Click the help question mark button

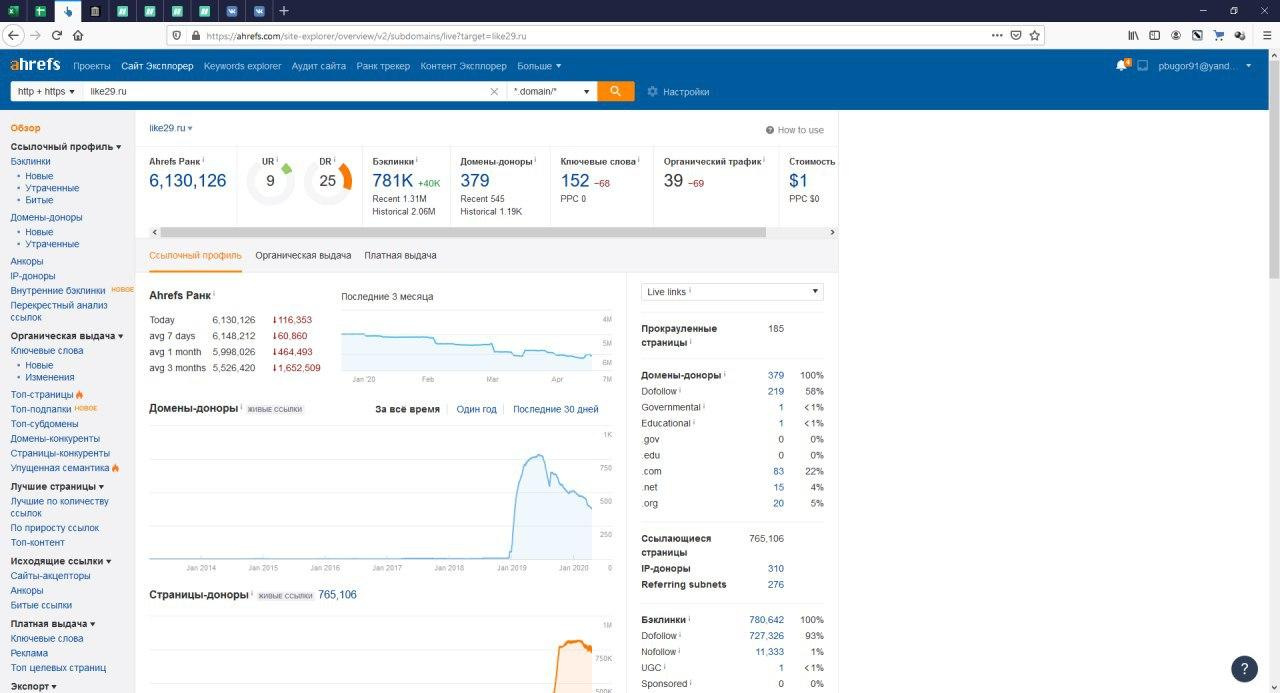pyautogui.click(x=1244, y=668)
